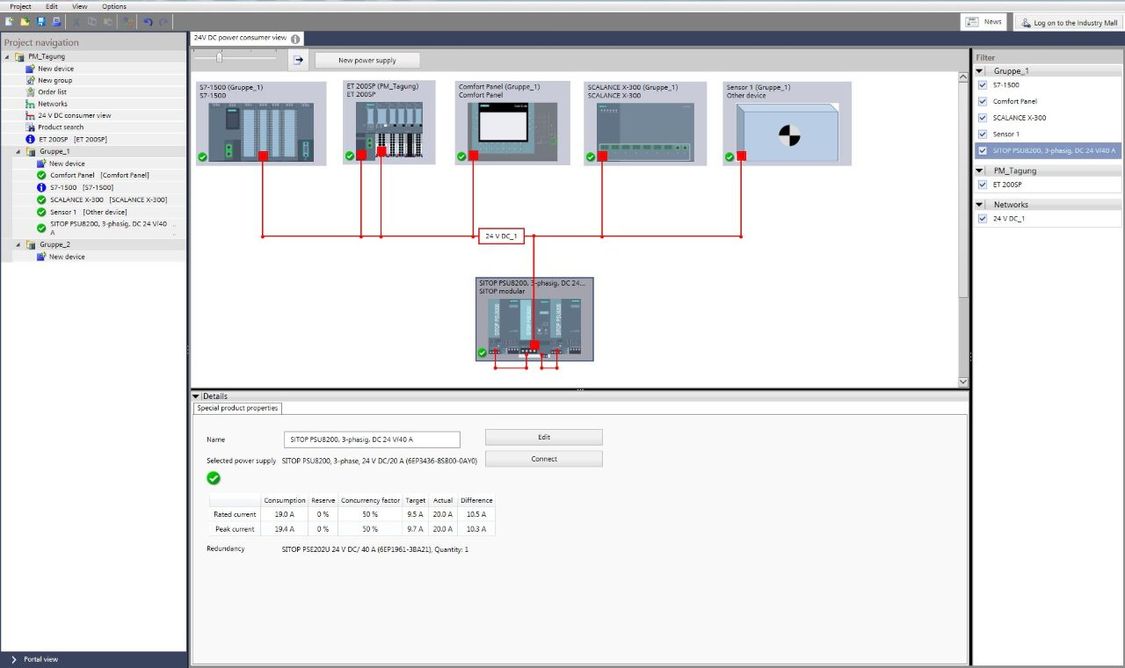Open the Project menu
The height and width of the screenshot is (668, 1125).
pos(21,6)
